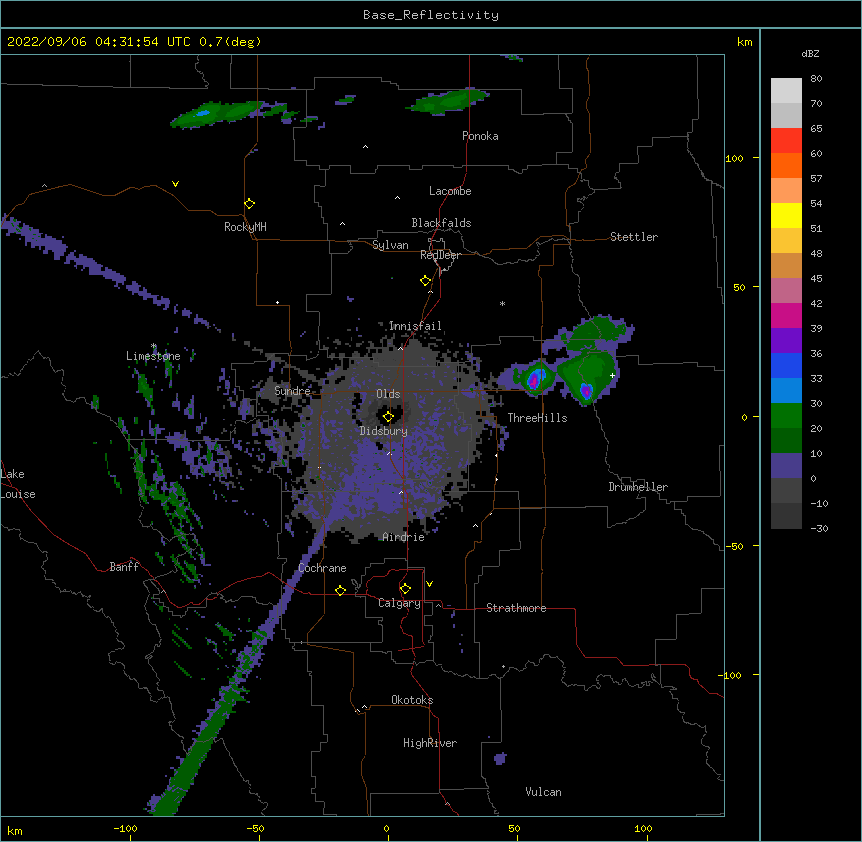Click the Limestone label
Image resolution: width=862 pixels, height=842 pixels.
point(153,356)
